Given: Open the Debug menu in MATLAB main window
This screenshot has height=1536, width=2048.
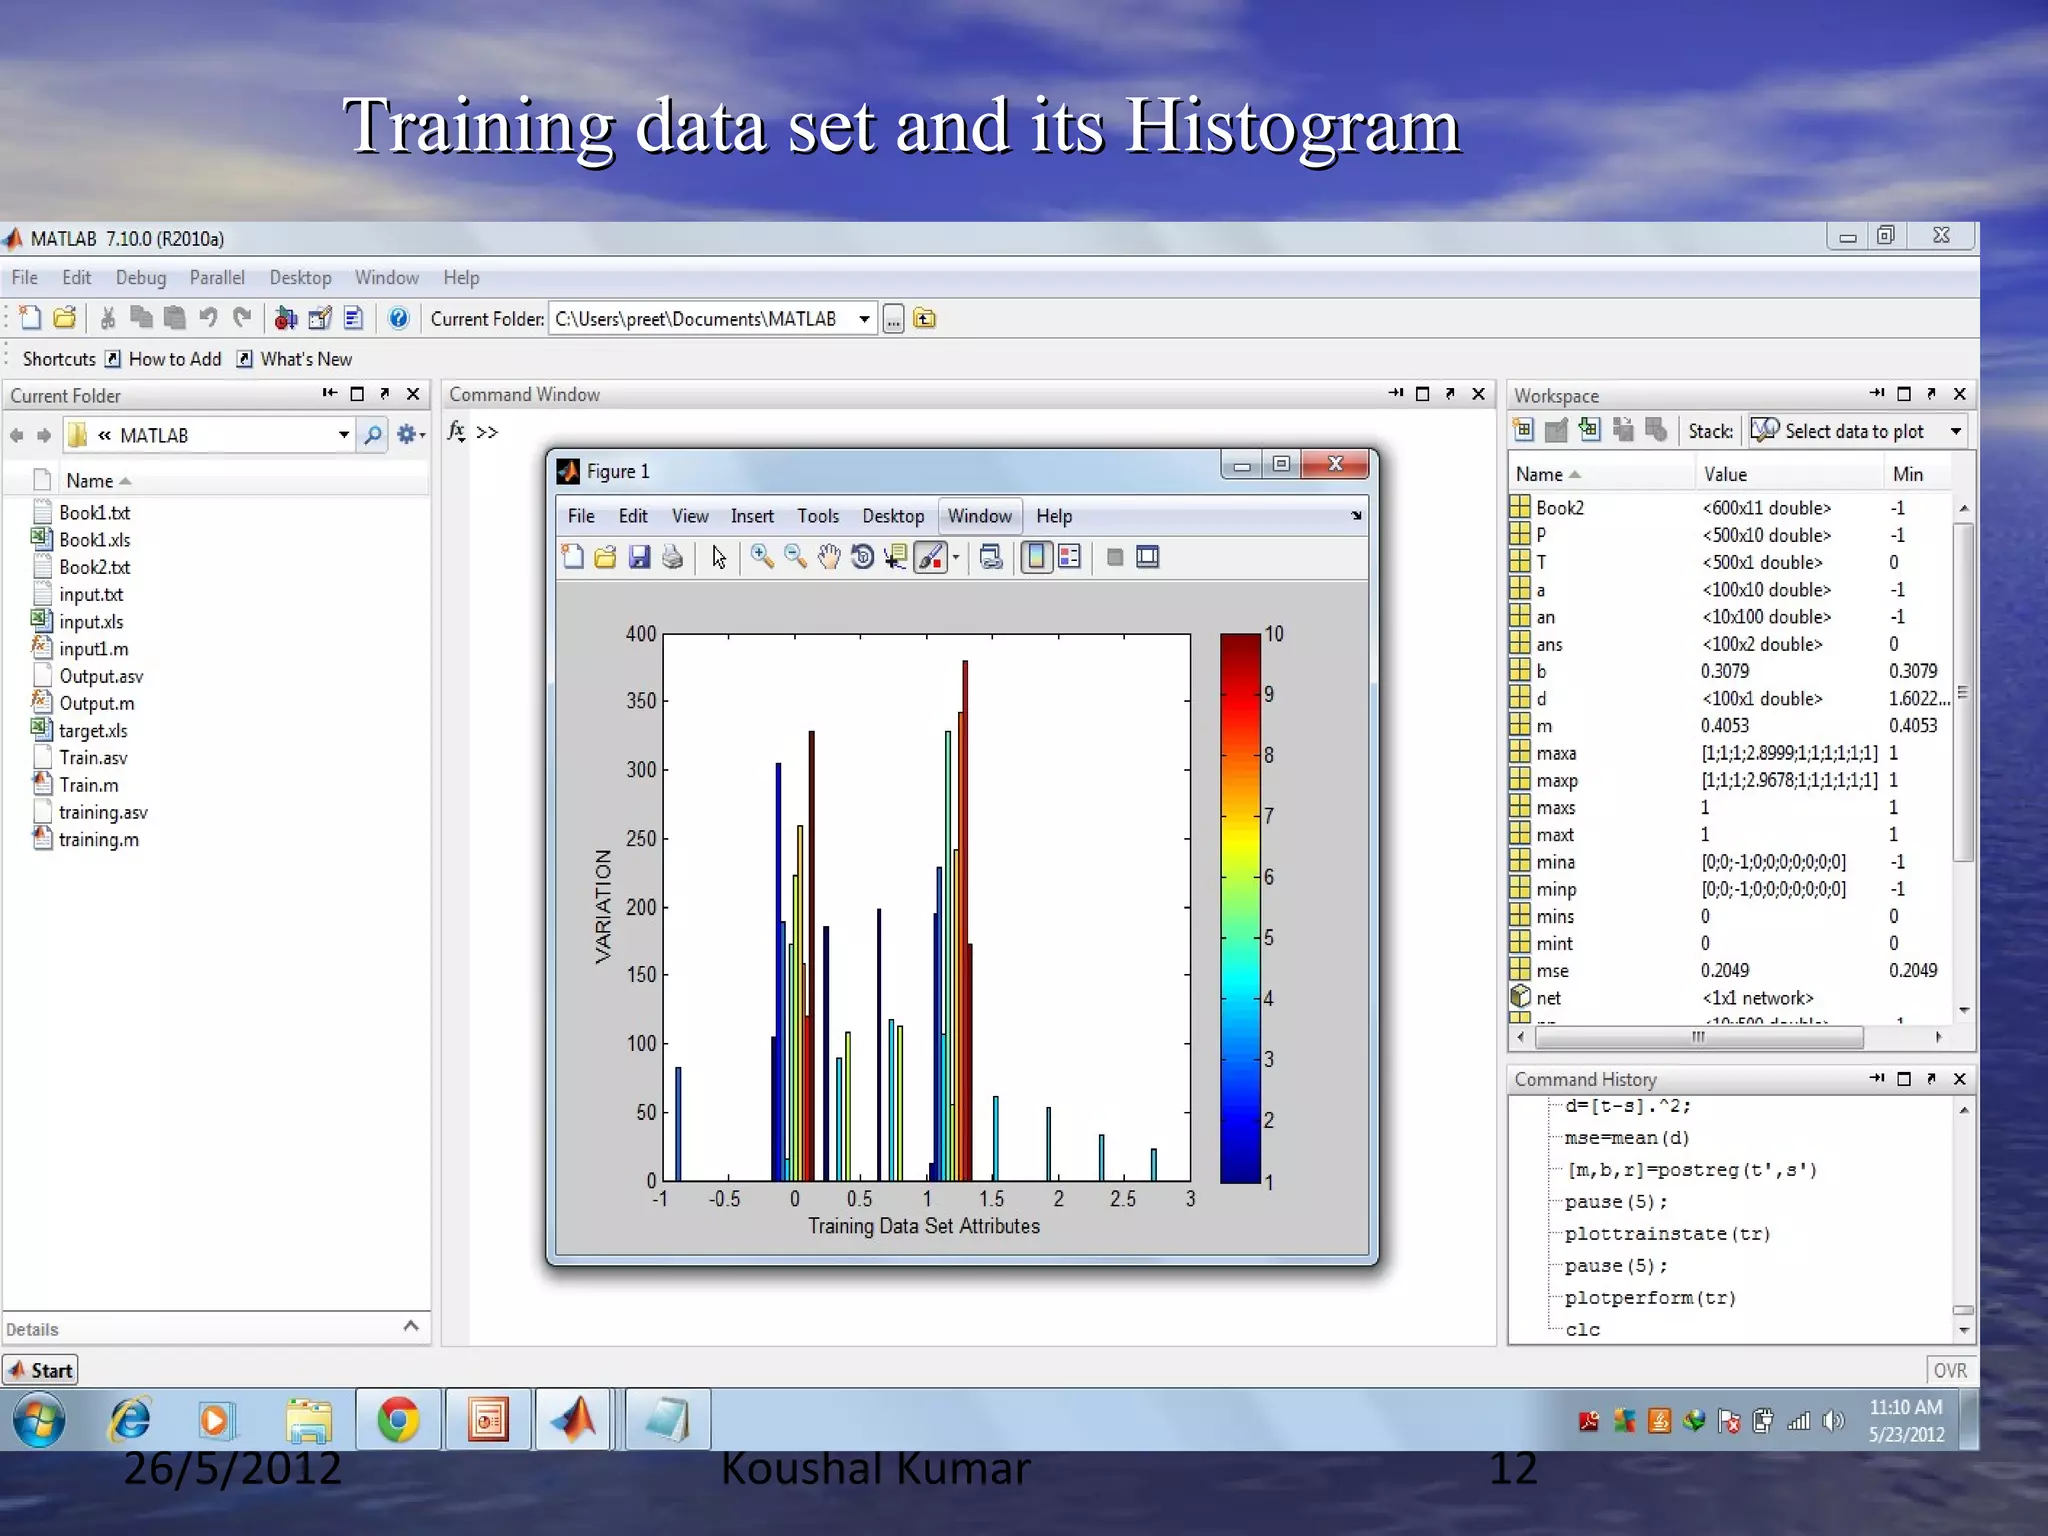Looking at the screenshot, I should pos(141,278).
